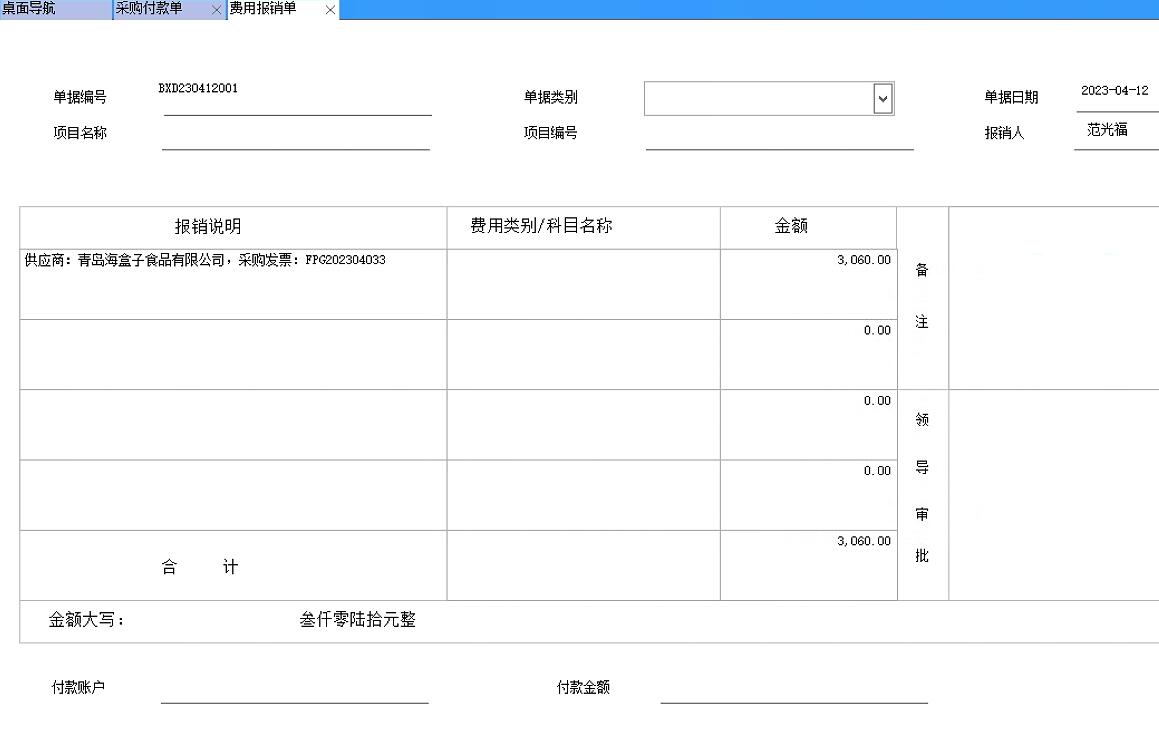Select the 费用报销单 tab
1159x730 pixels.
click(x=264, y=9)
